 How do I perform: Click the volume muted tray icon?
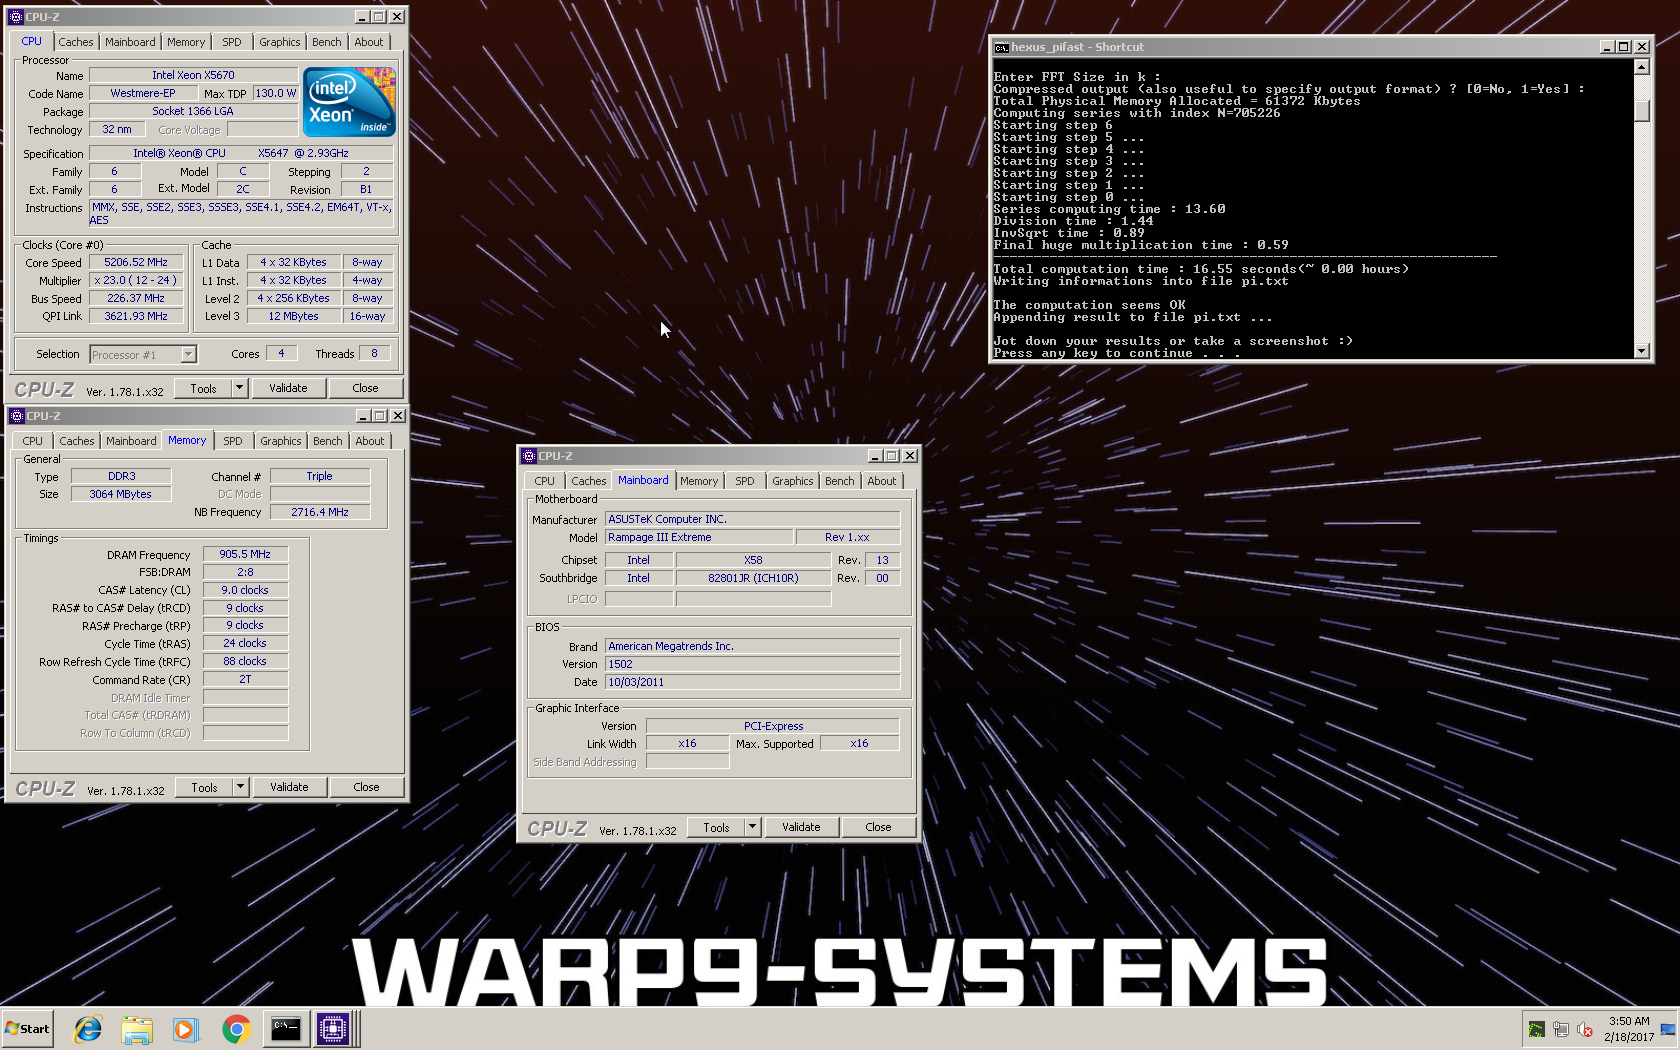pos(1585,1029)
